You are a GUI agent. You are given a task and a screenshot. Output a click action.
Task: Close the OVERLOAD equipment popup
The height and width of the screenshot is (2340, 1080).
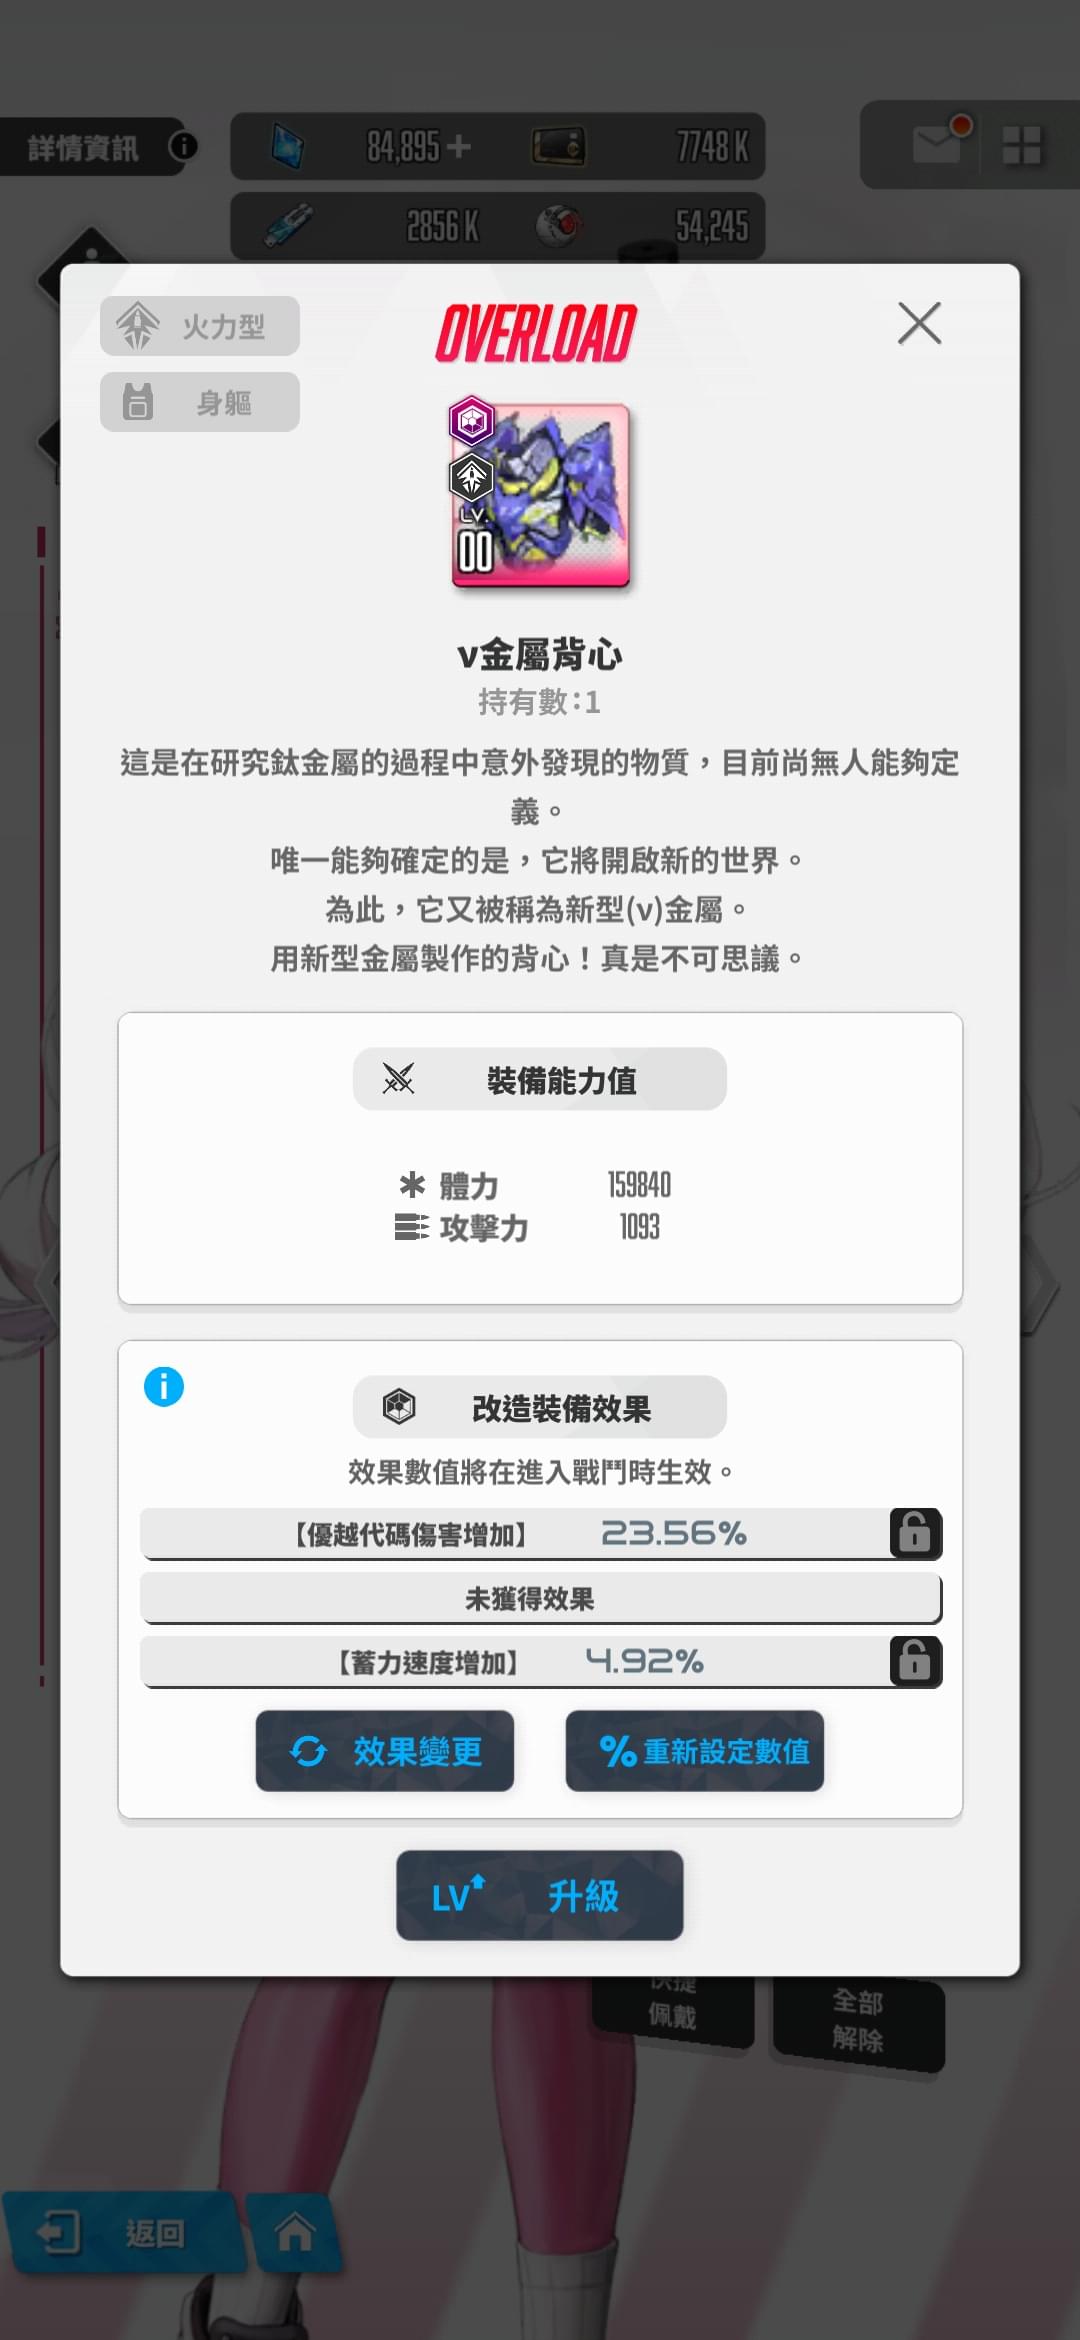[919, 323]
